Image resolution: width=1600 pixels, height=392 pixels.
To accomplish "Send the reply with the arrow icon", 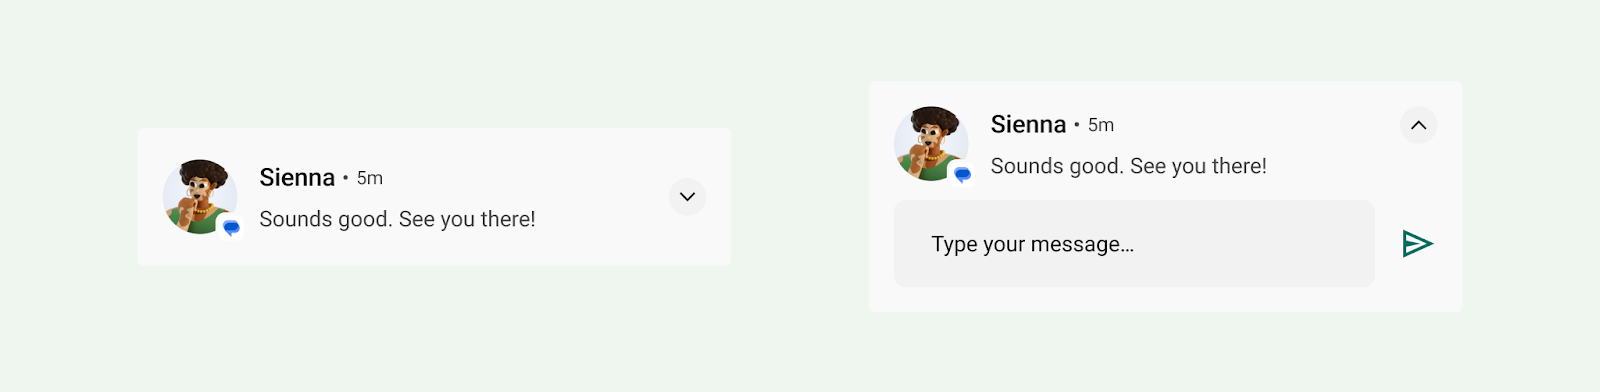I will [x=1418, y=244].
